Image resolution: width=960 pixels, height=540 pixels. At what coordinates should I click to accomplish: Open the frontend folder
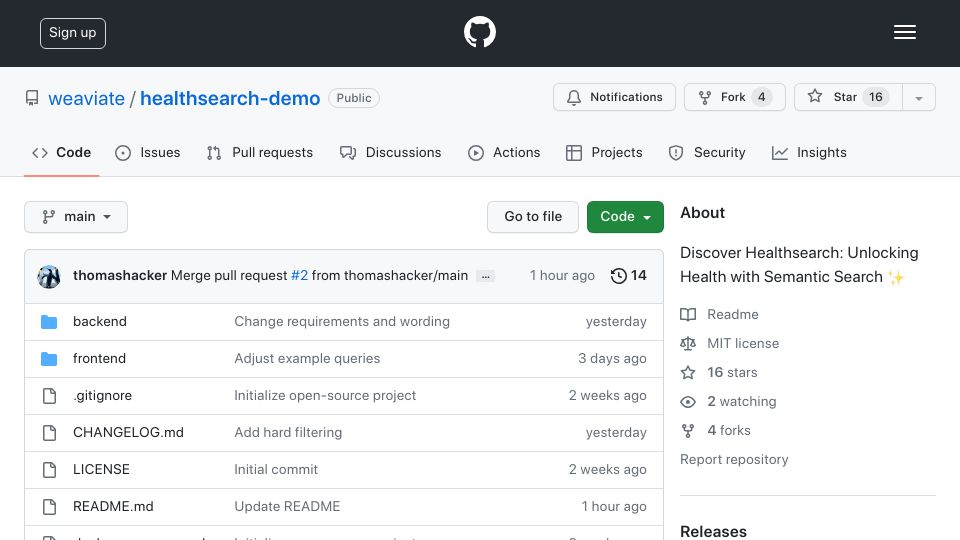(x=99, y=358)
